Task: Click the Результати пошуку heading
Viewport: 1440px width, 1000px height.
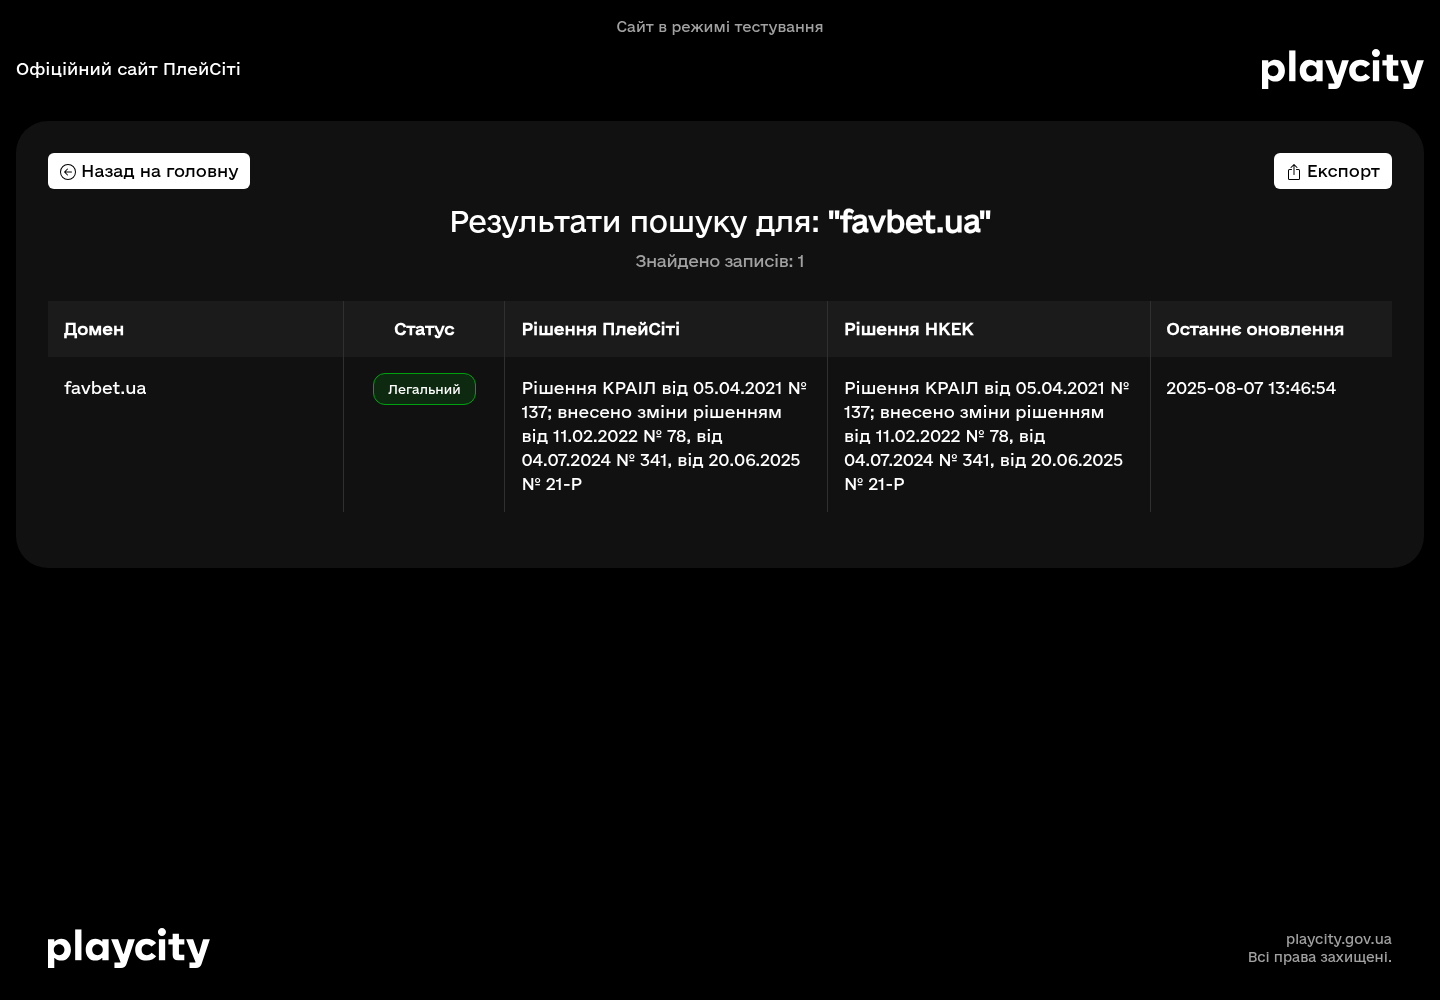Action: tap(720, 221)
